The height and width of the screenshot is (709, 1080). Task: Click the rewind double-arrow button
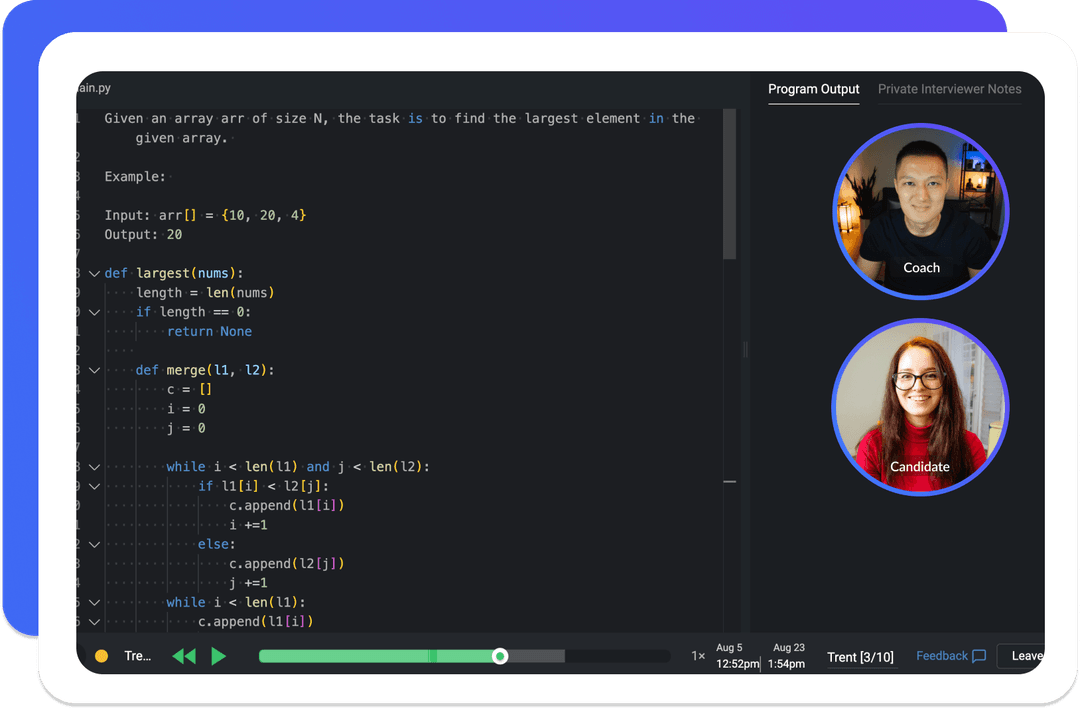point(184,656)
